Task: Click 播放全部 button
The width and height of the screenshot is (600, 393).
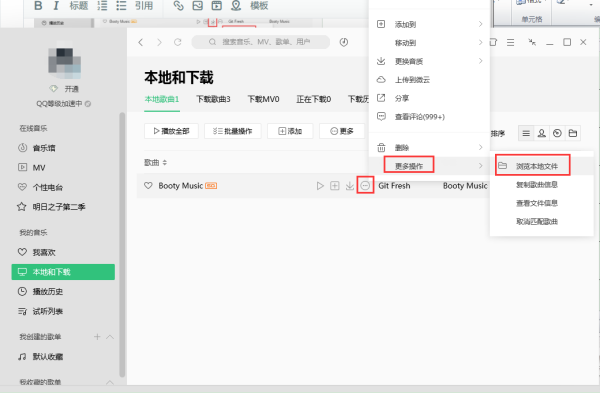Action: [171, 131]
